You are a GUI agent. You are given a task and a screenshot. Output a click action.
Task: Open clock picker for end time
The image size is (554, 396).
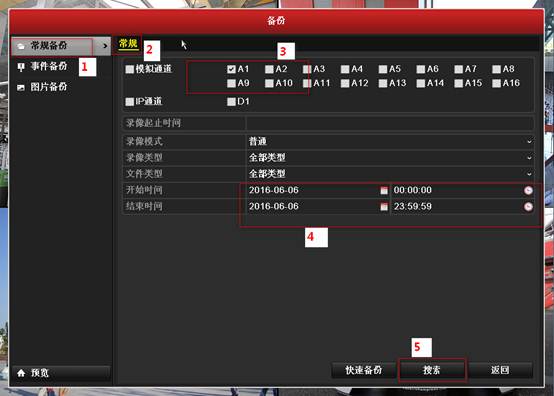pyautogui.click(x=528, y=207)
